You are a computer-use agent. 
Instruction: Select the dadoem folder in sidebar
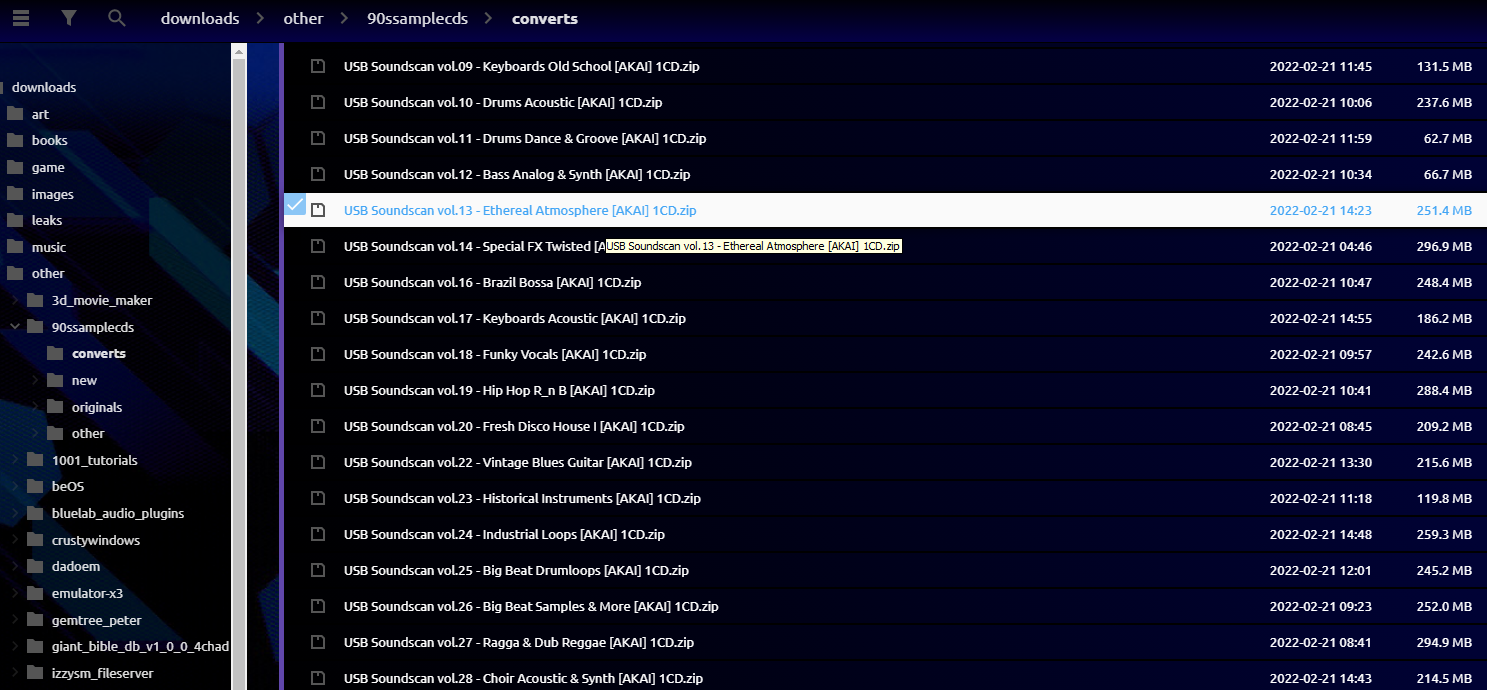click(x=76, y=566)
